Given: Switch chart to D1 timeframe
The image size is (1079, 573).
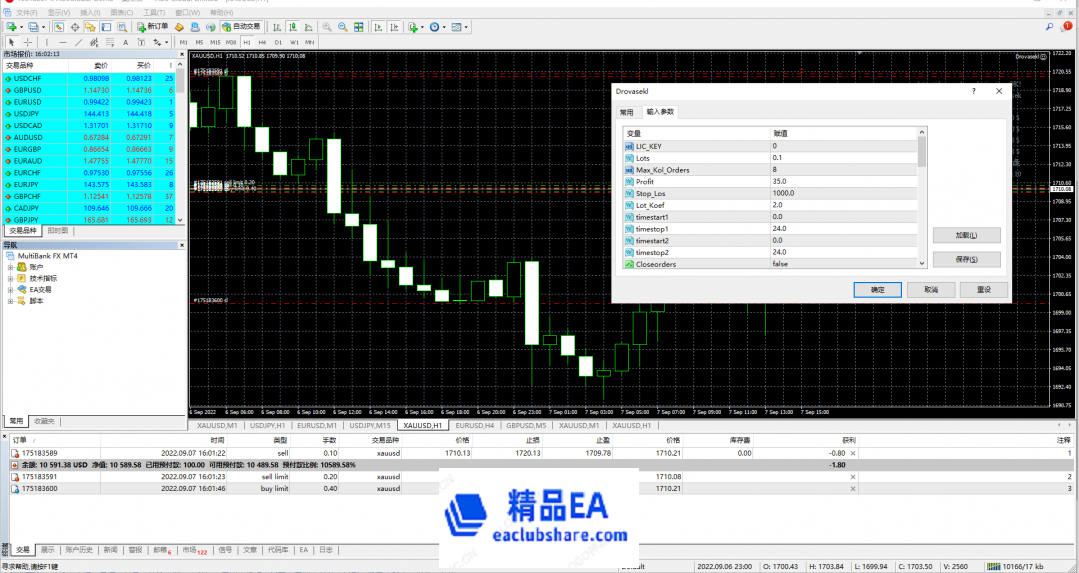Looking at the screenshot, I should [x=278, y=43].
